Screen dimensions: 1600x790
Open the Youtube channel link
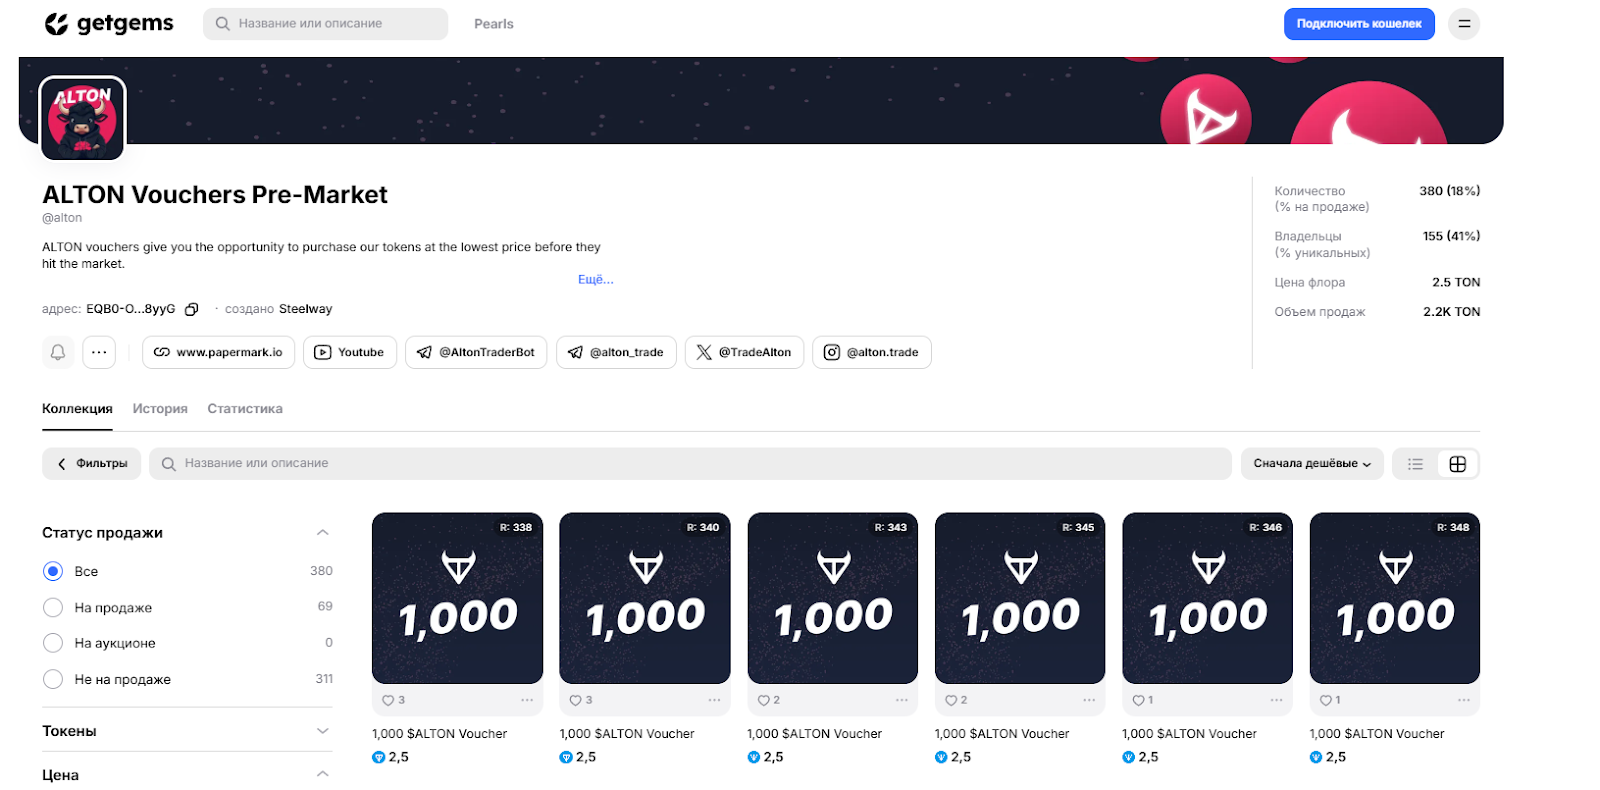tap(350, 352)
